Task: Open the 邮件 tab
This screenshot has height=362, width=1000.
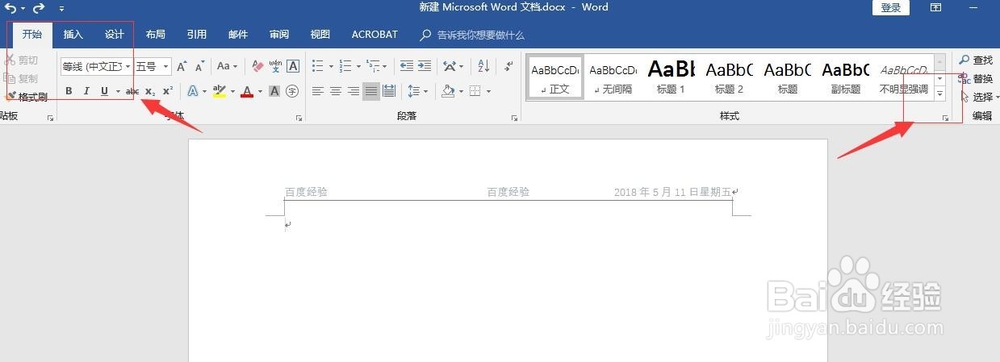Action: 238,34
